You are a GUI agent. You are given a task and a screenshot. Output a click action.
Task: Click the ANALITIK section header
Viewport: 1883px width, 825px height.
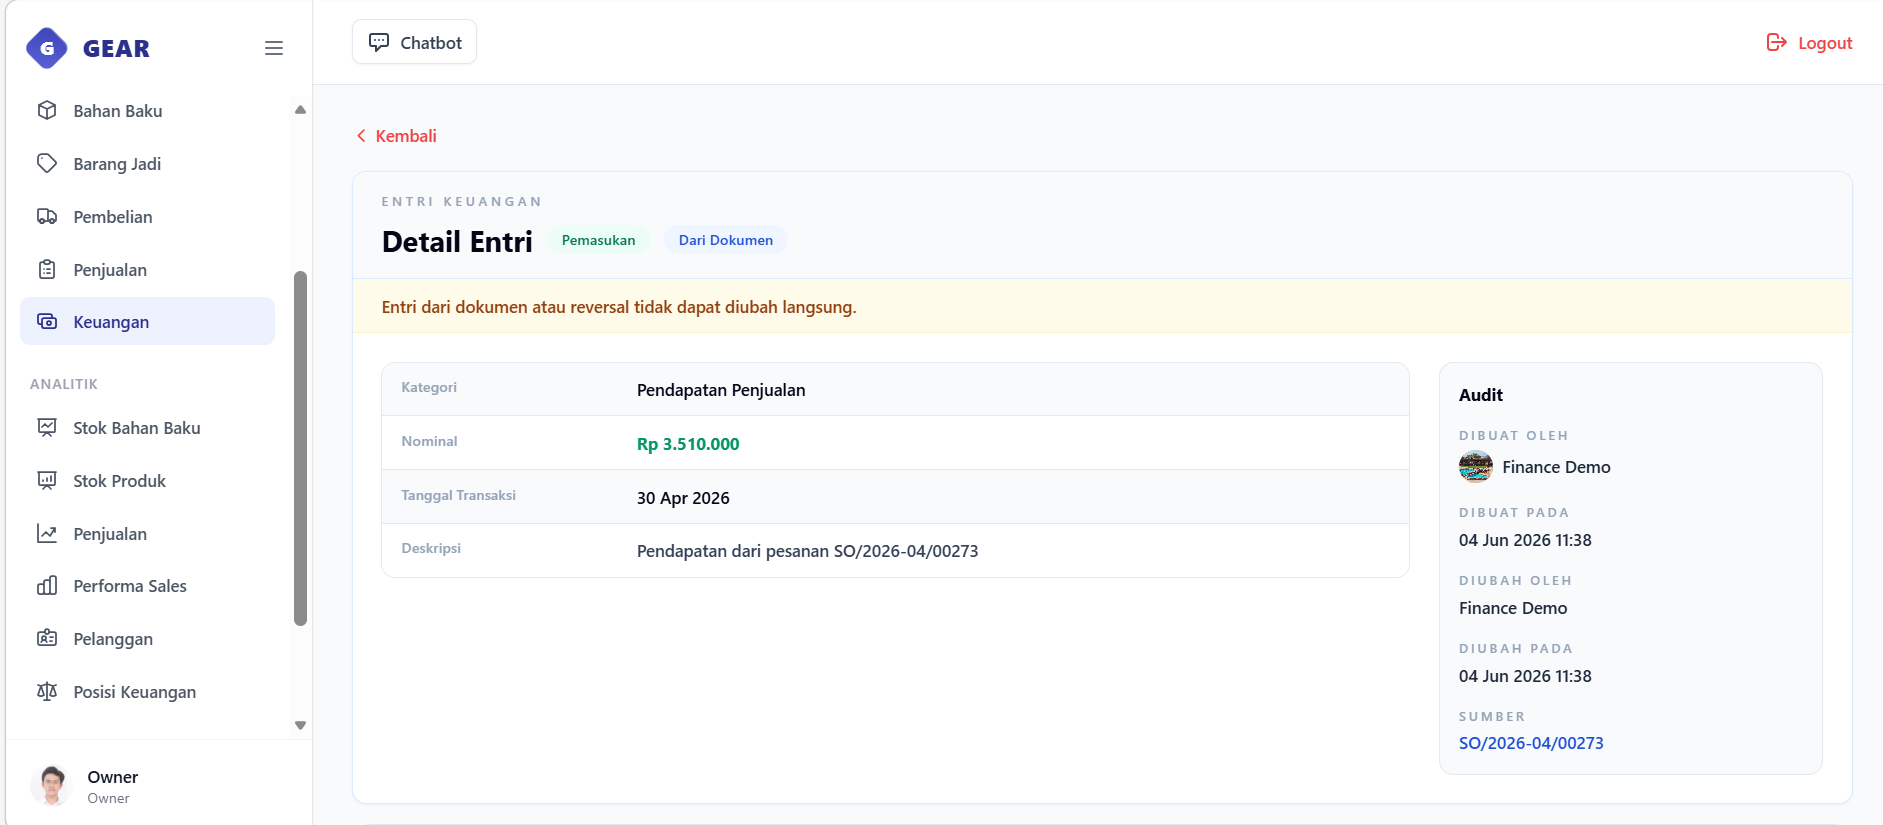[x=64, y=384]
